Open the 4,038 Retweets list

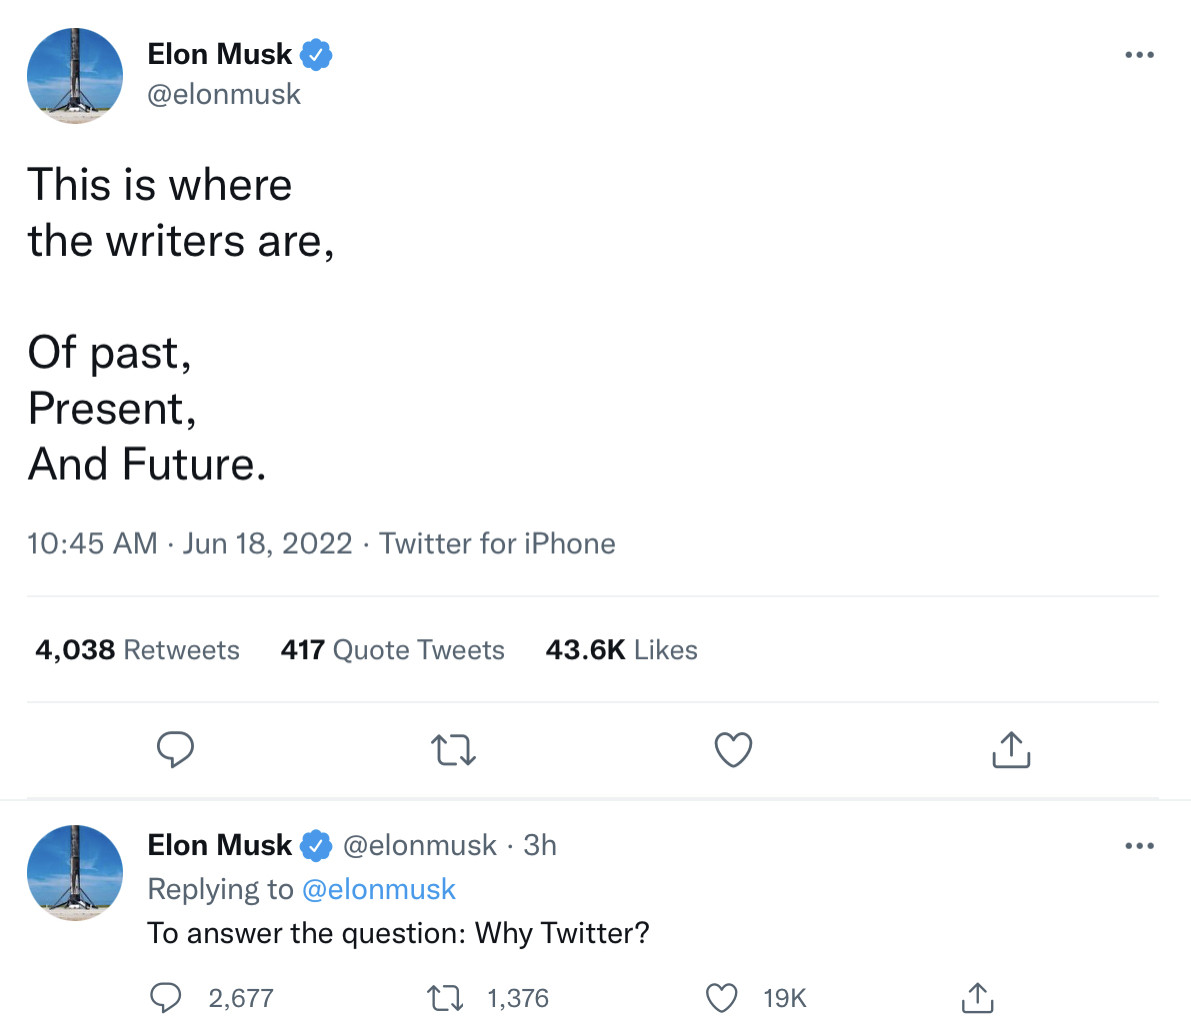137,650
